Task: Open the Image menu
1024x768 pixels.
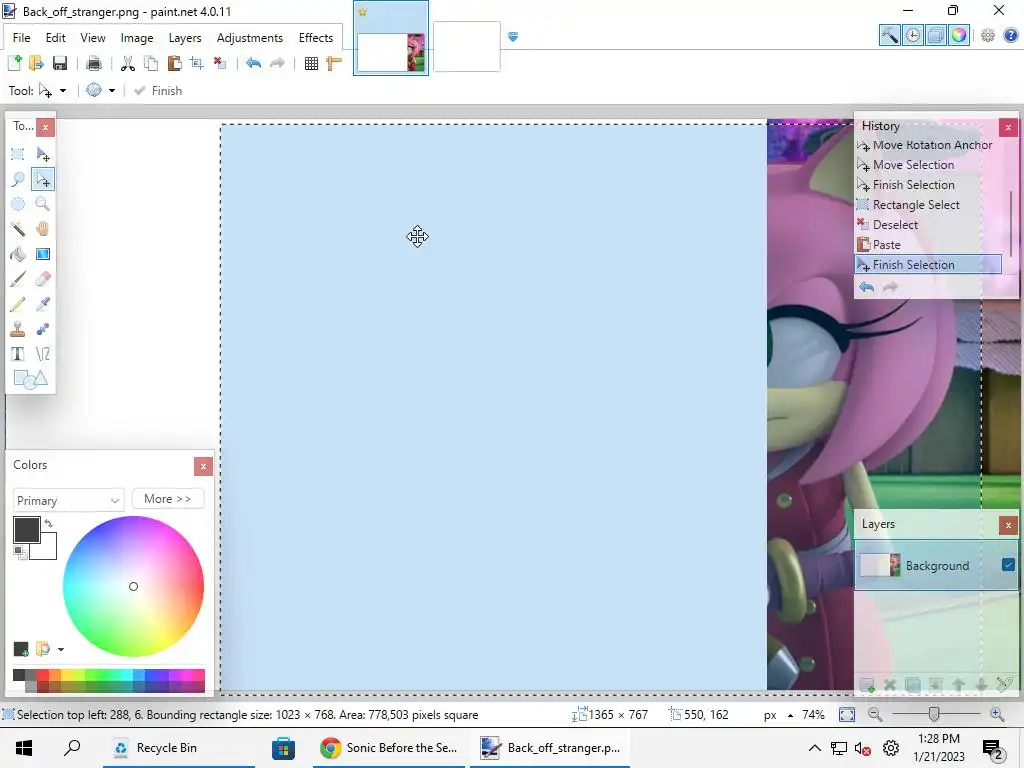Action: tap(136, 38)
